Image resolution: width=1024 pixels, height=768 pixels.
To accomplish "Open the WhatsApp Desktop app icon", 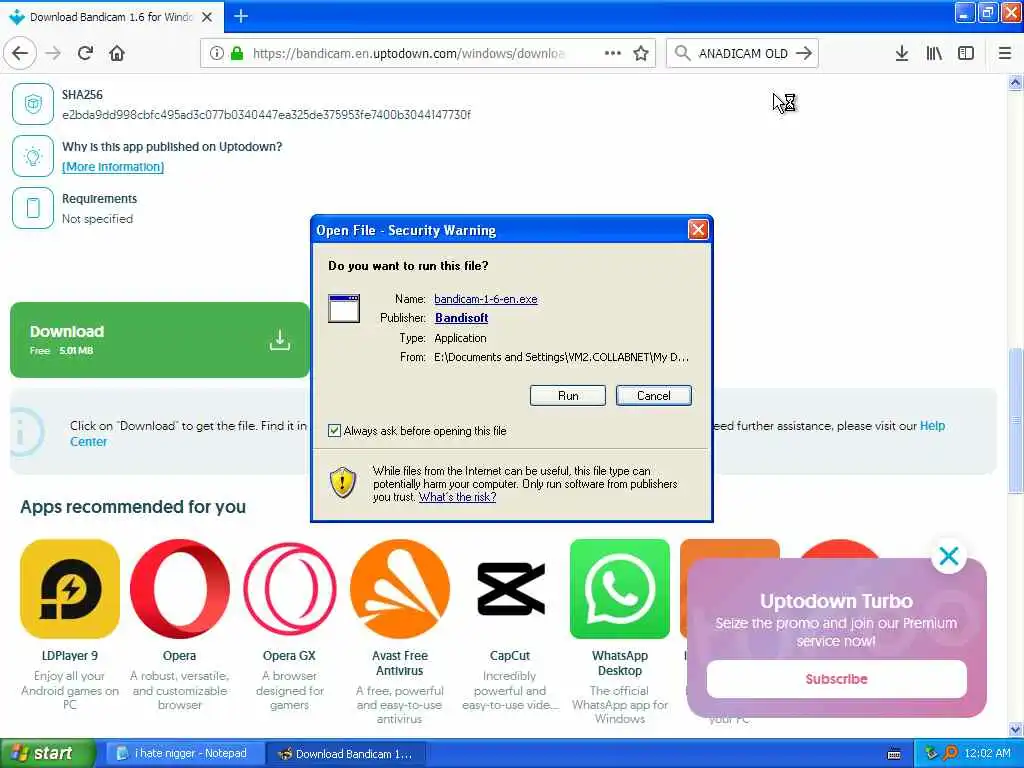I will tap(620, 588).
